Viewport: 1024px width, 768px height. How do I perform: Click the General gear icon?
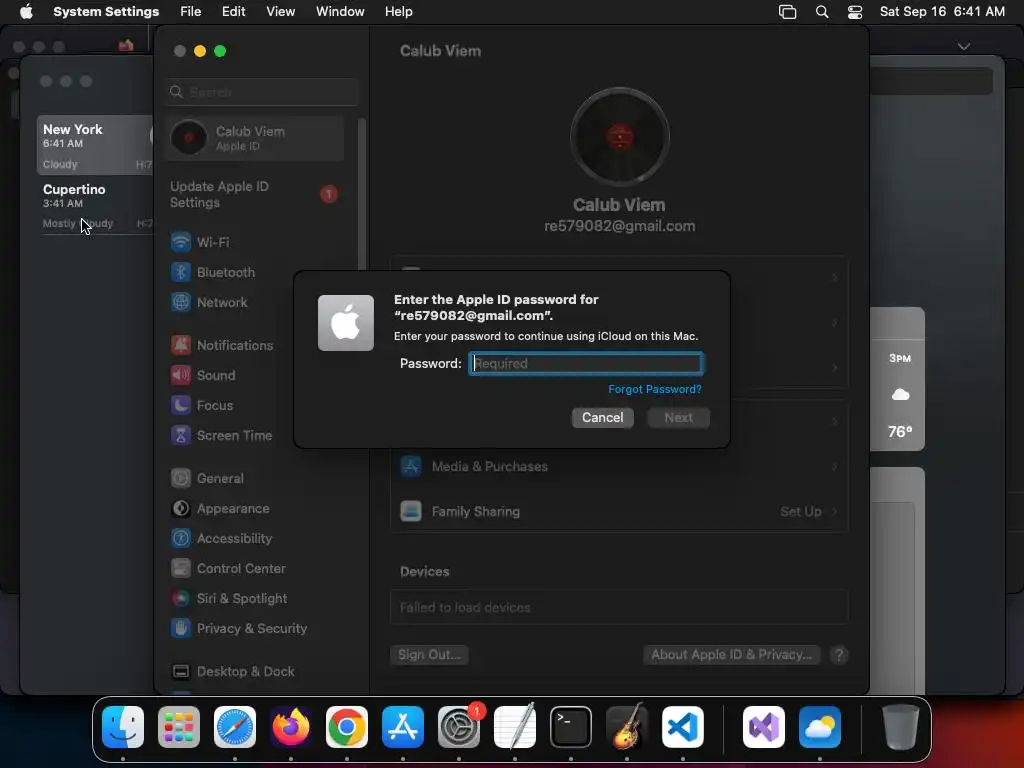(181, 478)
